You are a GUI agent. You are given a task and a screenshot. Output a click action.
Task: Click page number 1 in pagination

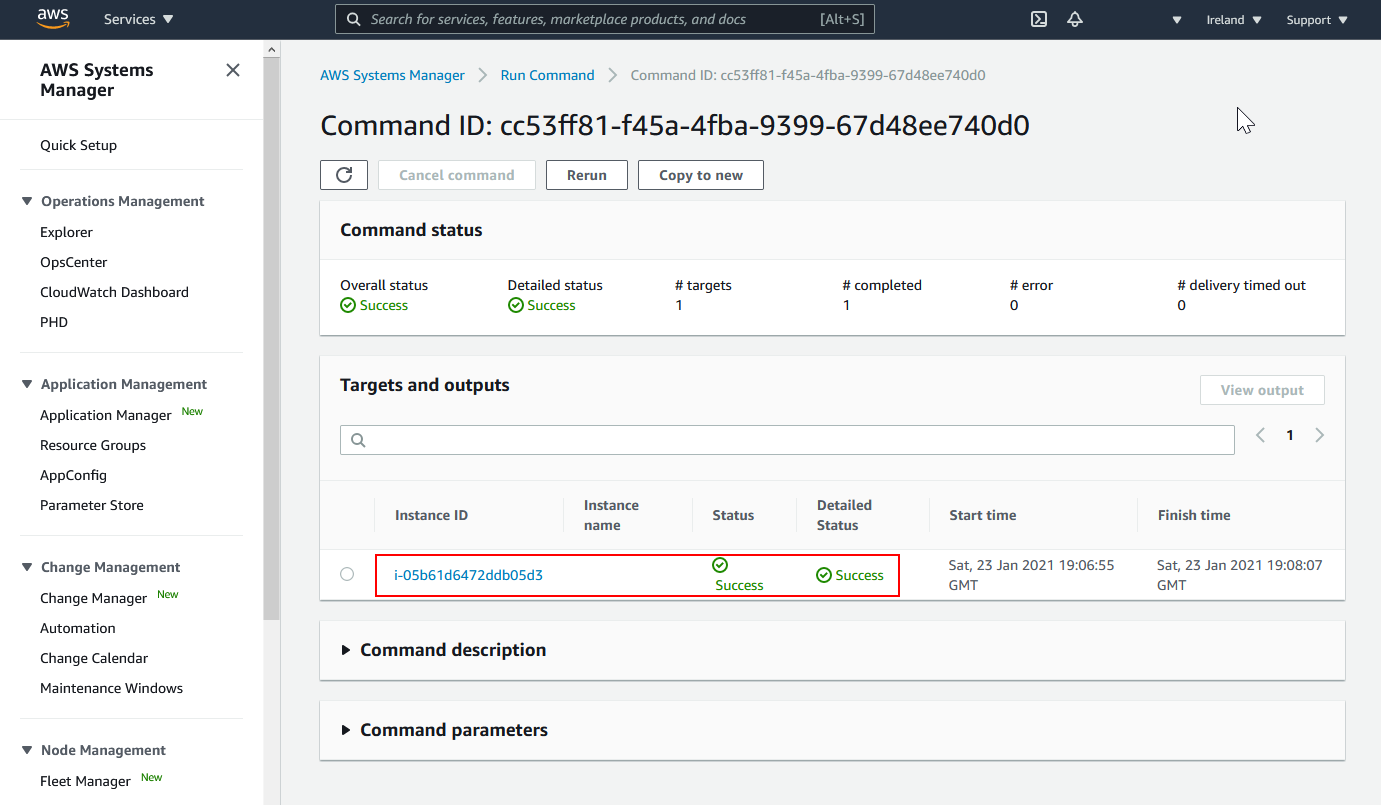1290,435
